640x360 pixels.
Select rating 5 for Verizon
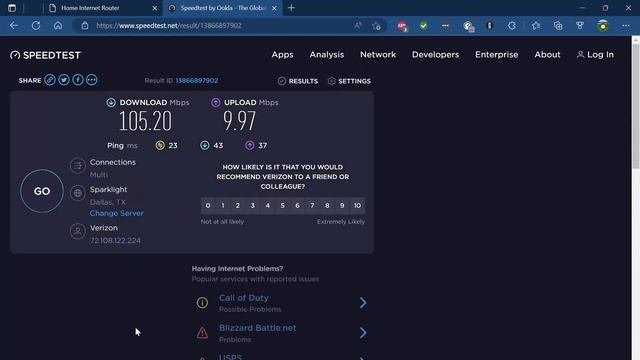click(x=282, y=206)
